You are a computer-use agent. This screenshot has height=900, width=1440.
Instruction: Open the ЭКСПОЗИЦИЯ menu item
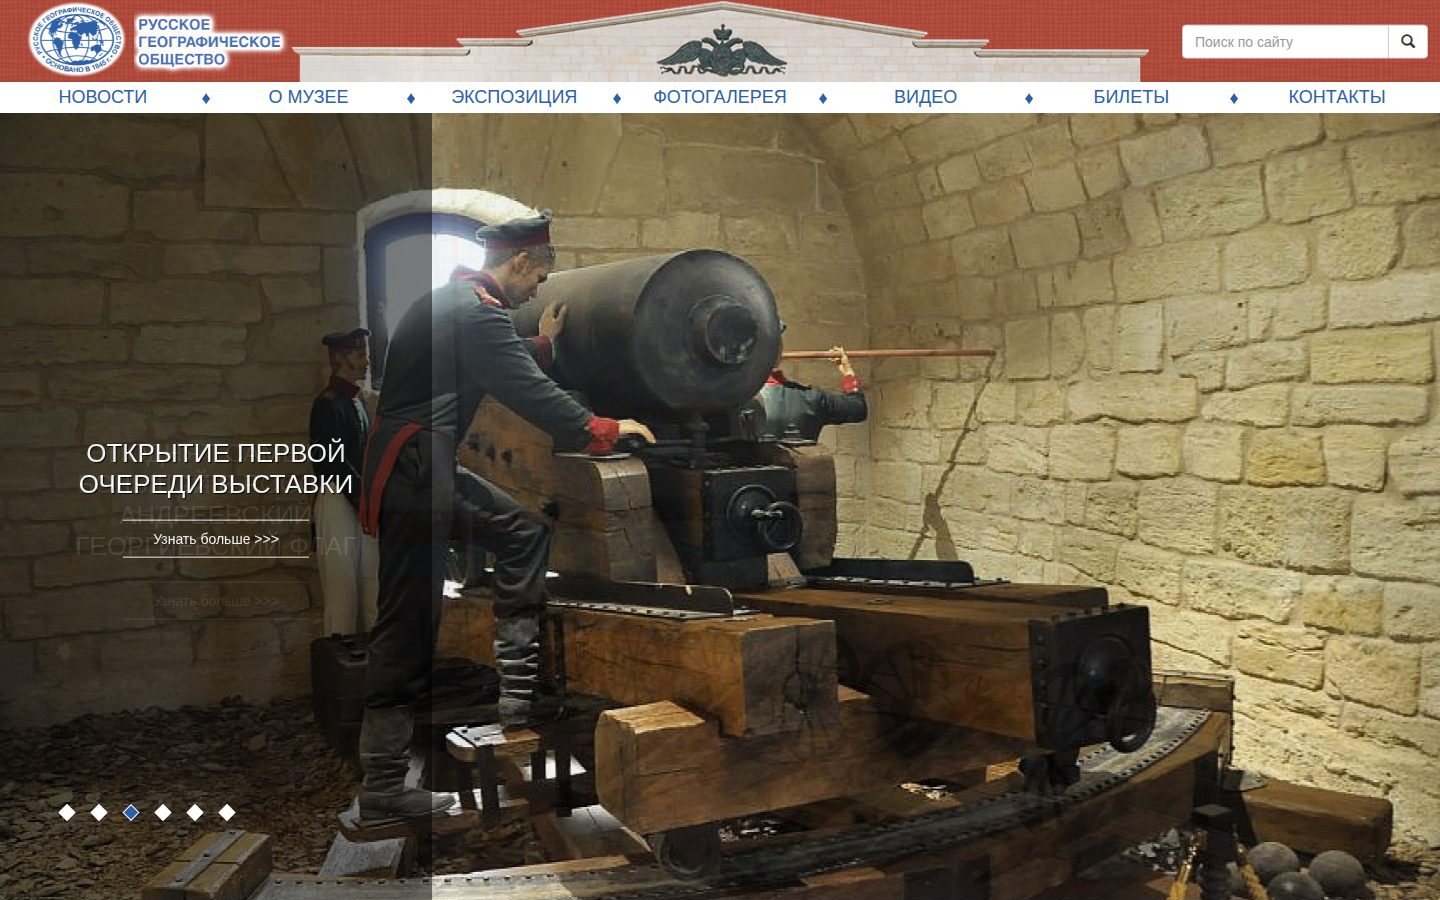[x=514, y=97]
